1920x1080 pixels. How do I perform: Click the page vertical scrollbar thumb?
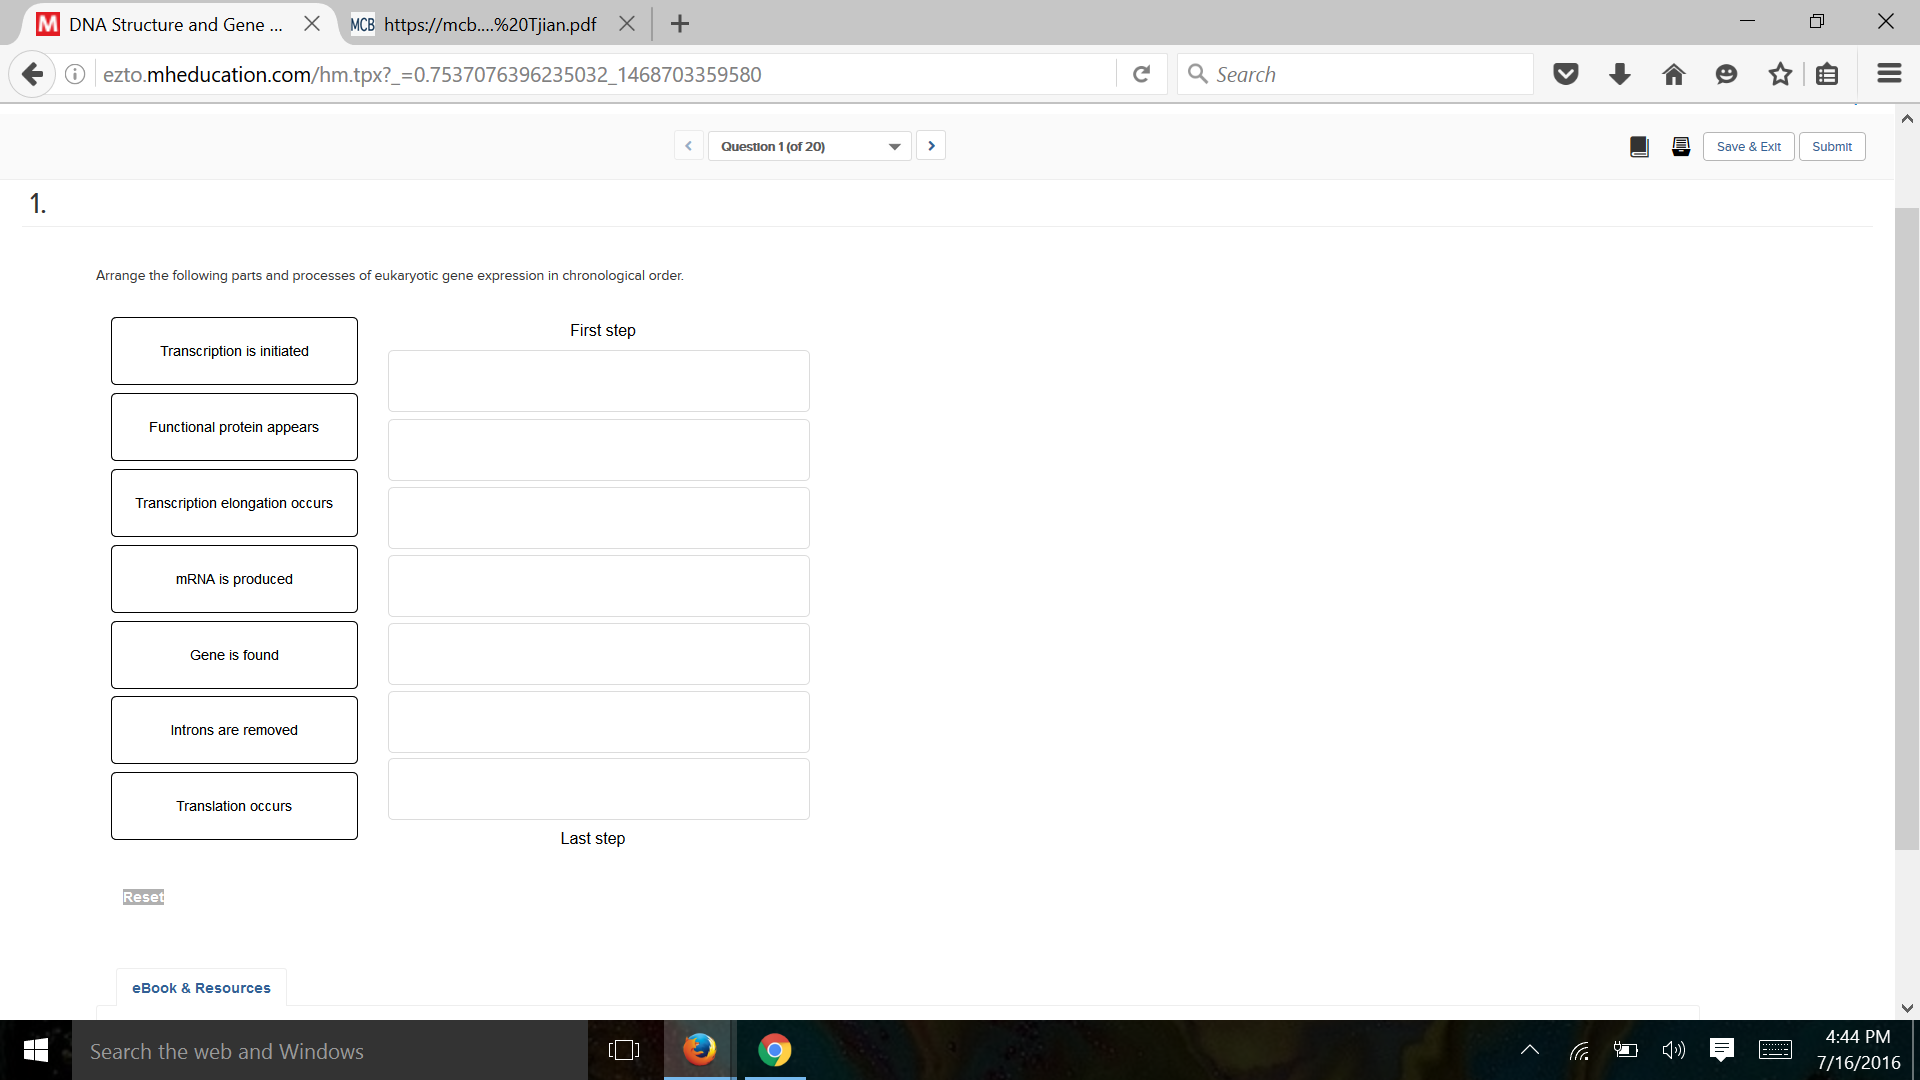click(1906, 528)
